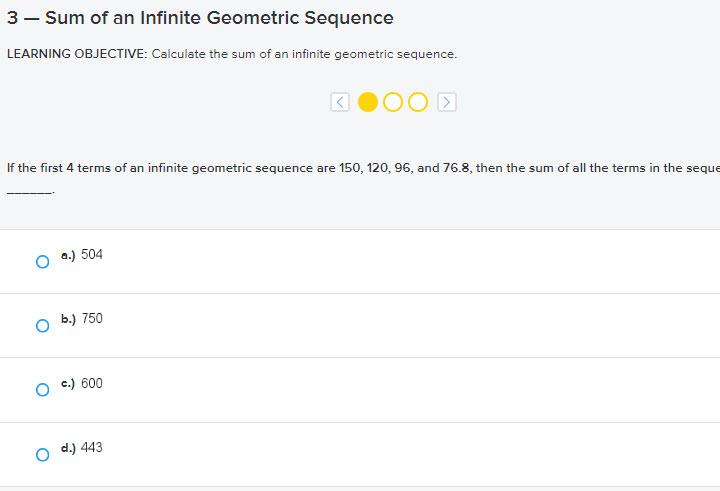Screen dimensions: 720x491
Task: Jump to the third progress dot
Action: (x=418, y=102)
